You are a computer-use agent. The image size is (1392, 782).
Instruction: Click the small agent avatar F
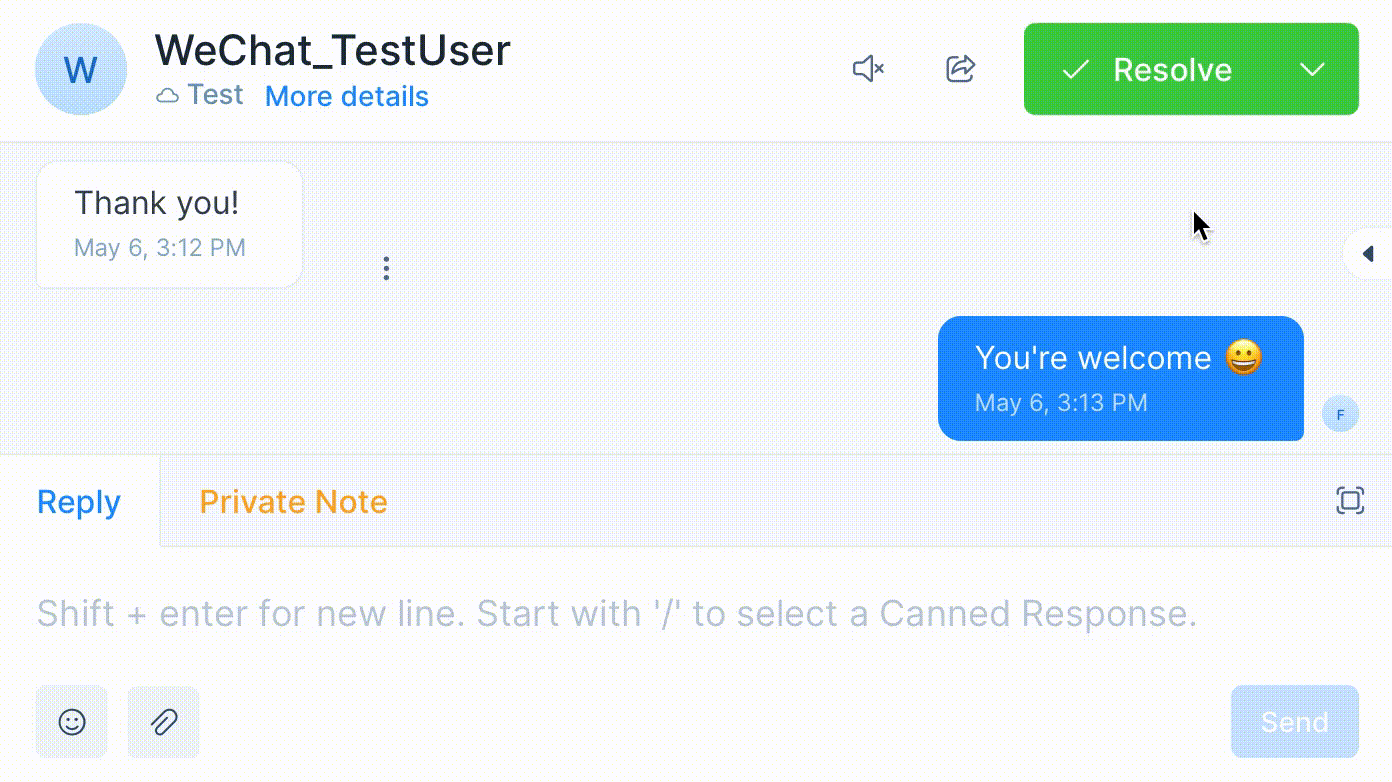pos(1340,414)
